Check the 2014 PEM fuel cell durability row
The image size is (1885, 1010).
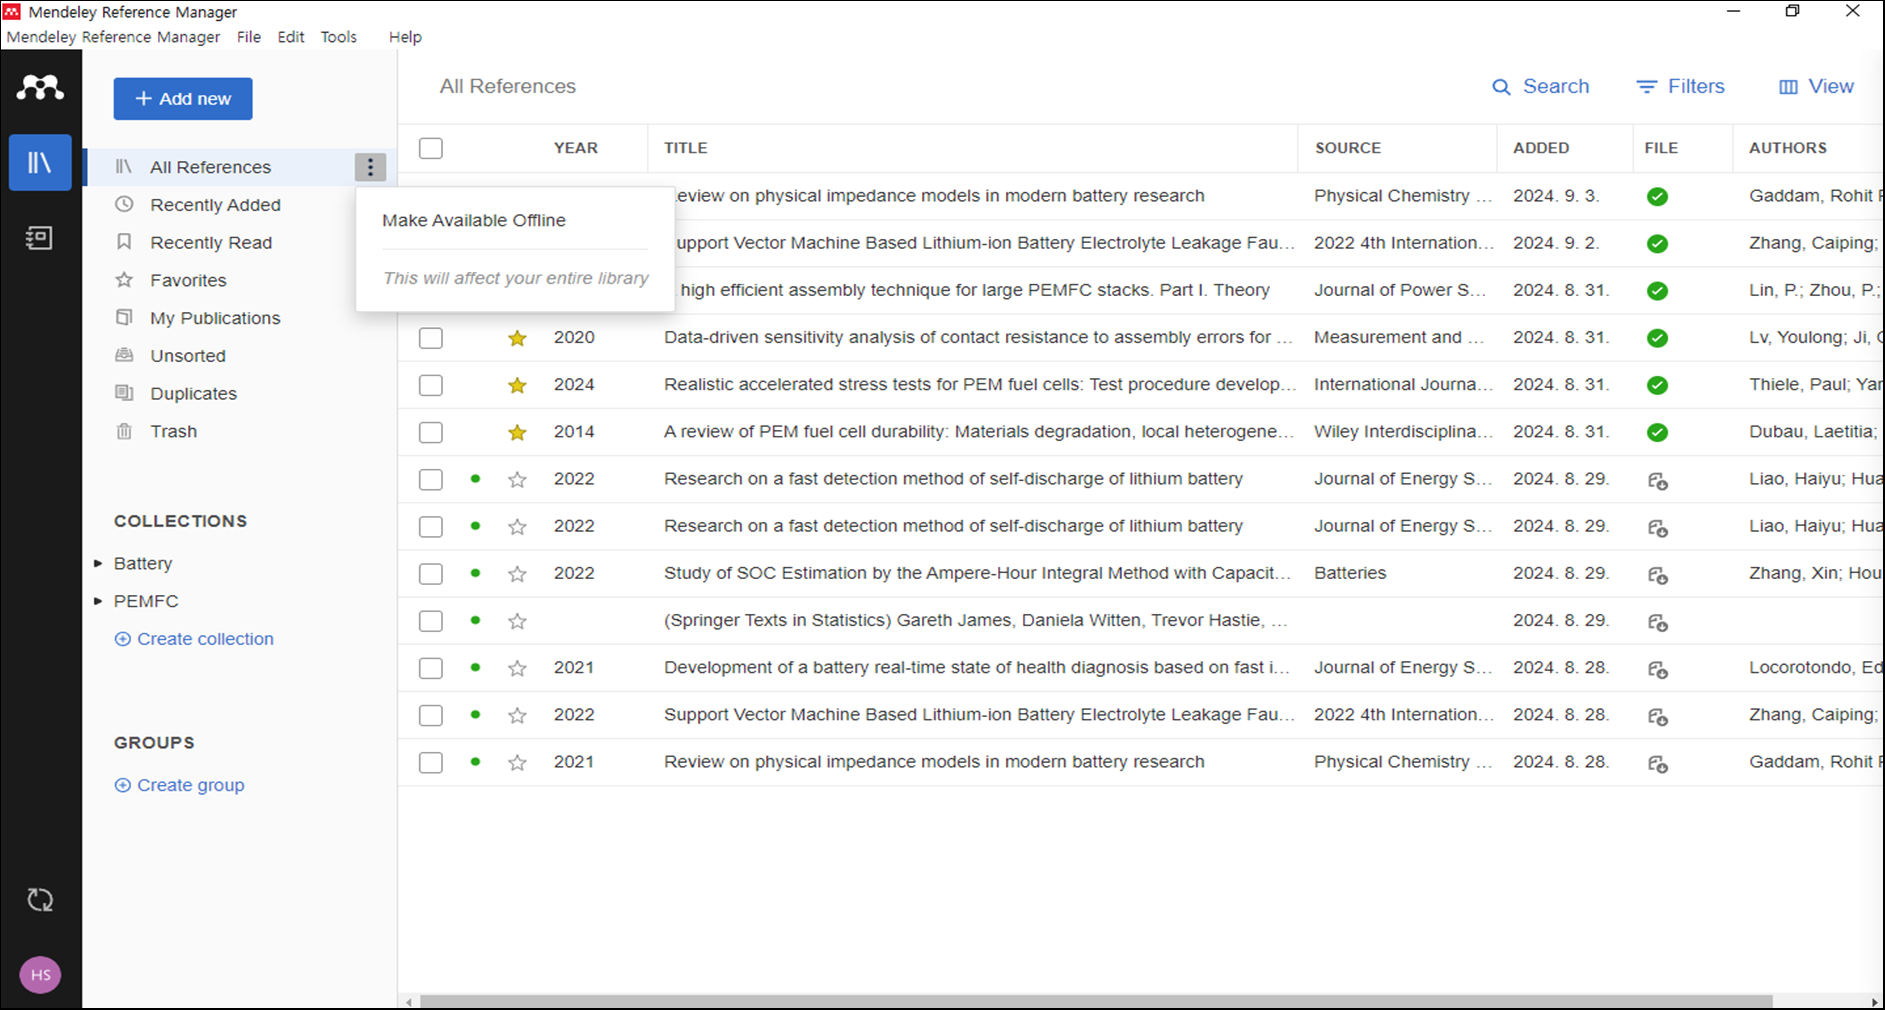pyautogui.click(x=431, y=432)
